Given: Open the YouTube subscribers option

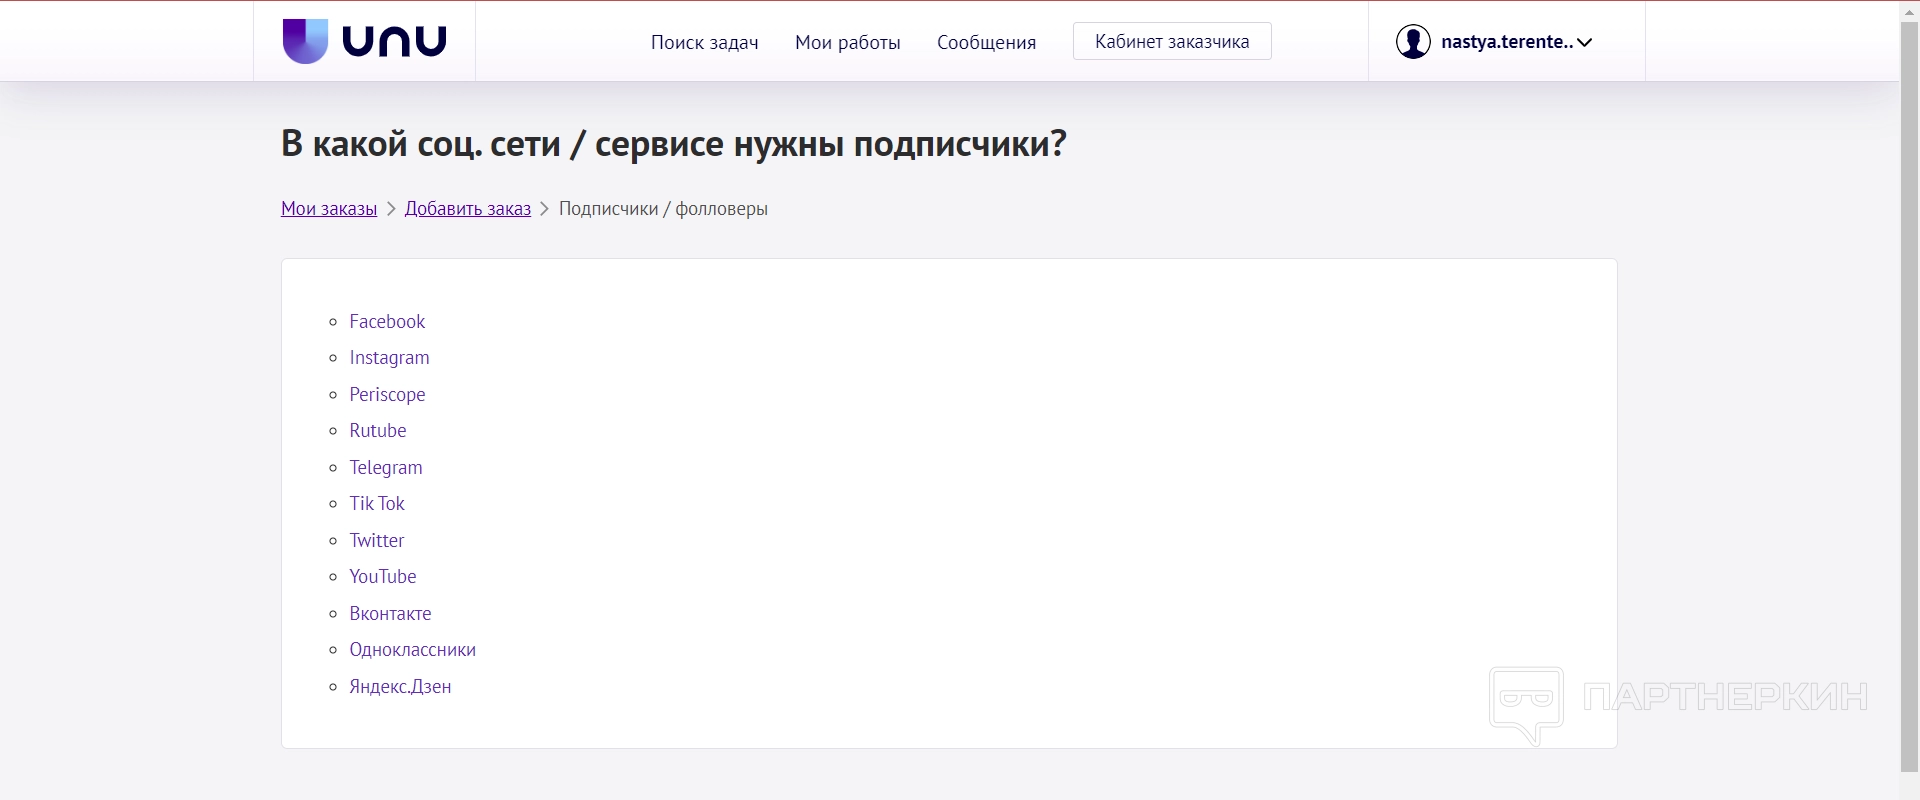Looking at the screenshot, I should point(382,576).
